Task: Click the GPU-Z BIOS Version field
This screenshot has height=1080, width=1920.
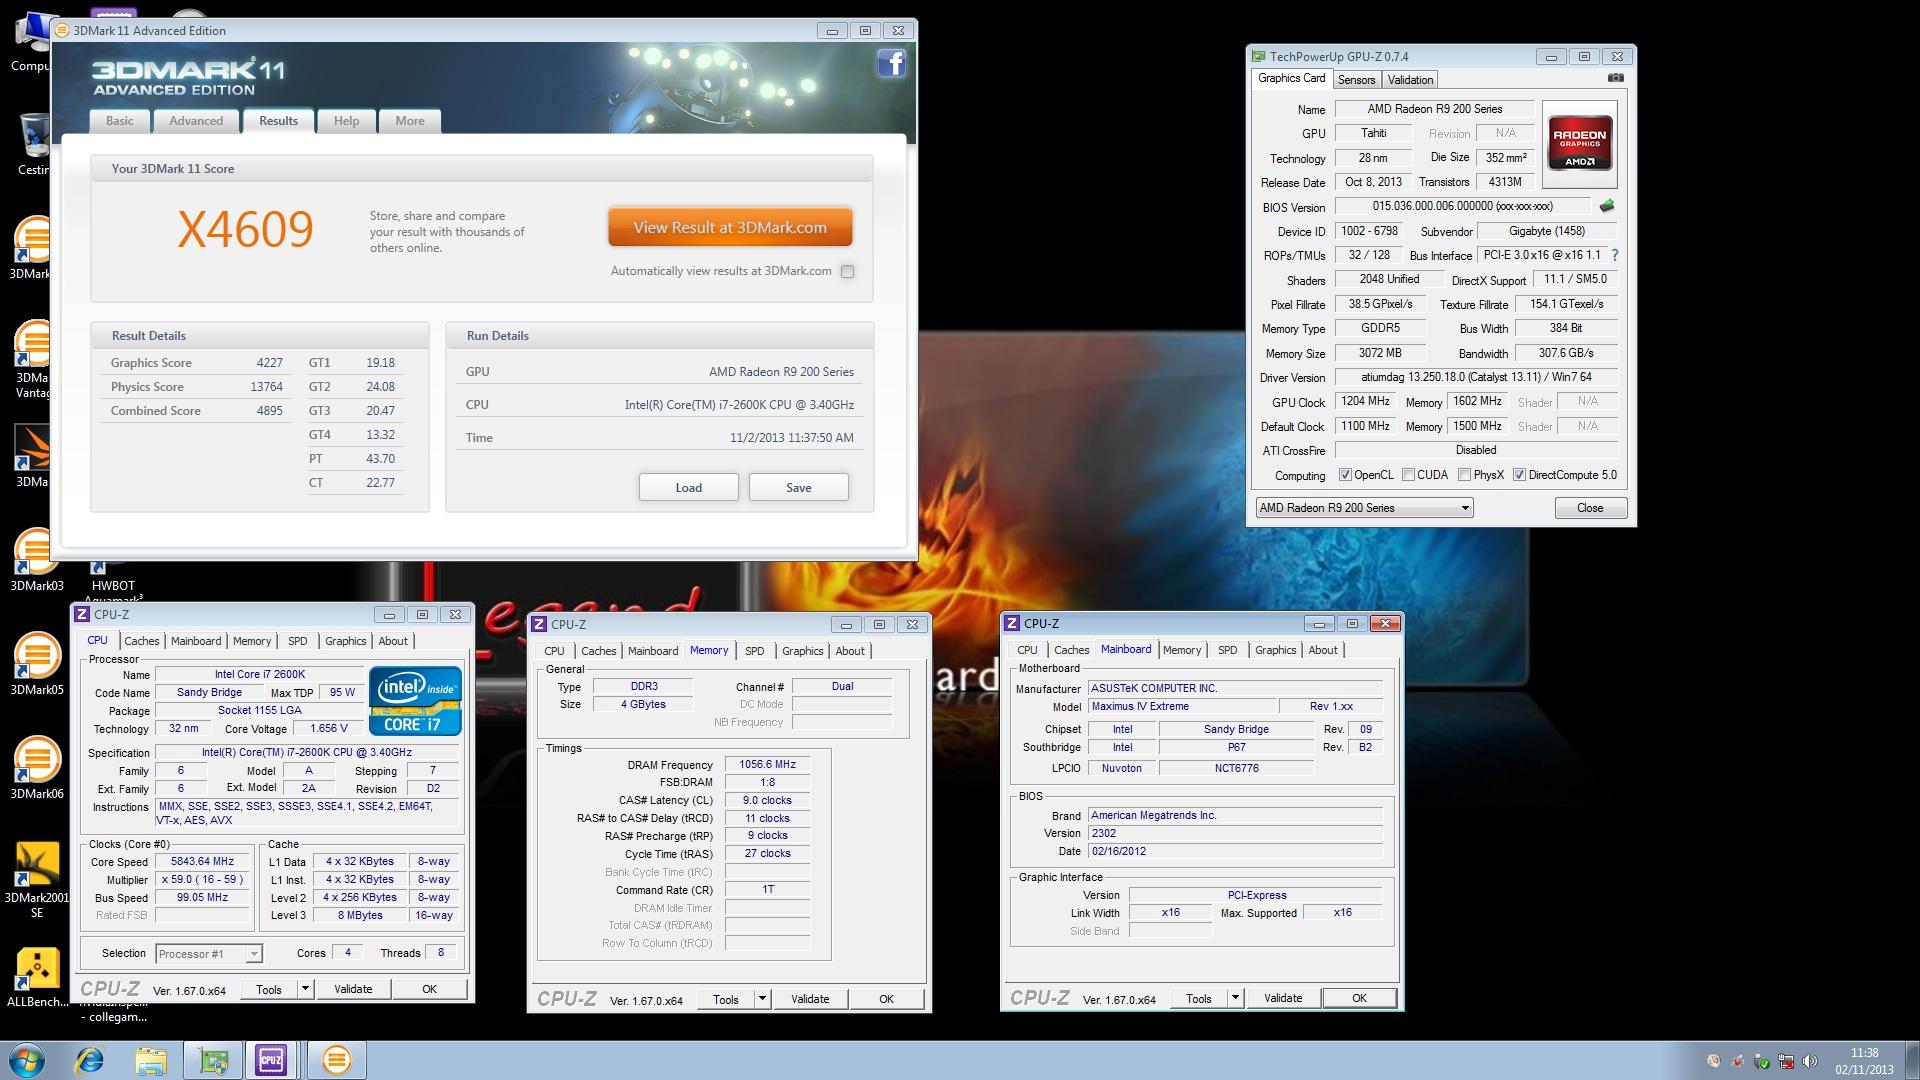Action: [1462, 206]
